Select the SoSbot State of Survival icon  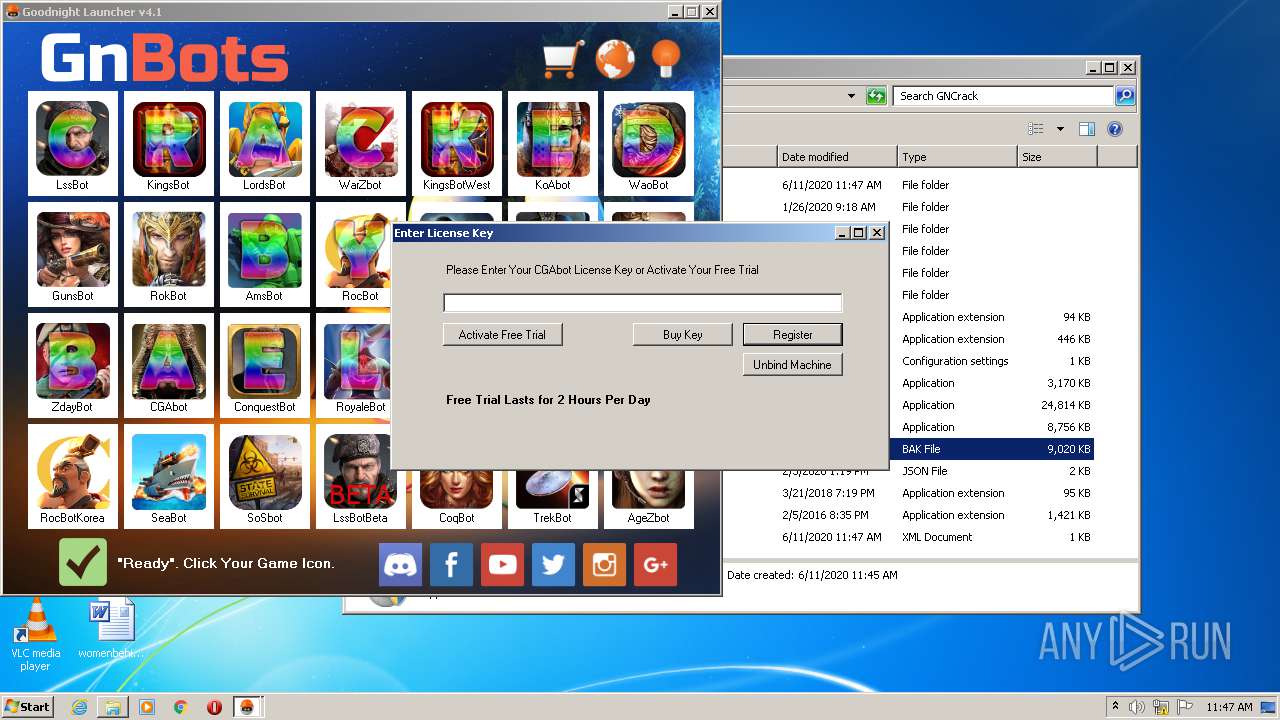pyautogui.click(x=264, y=476)
